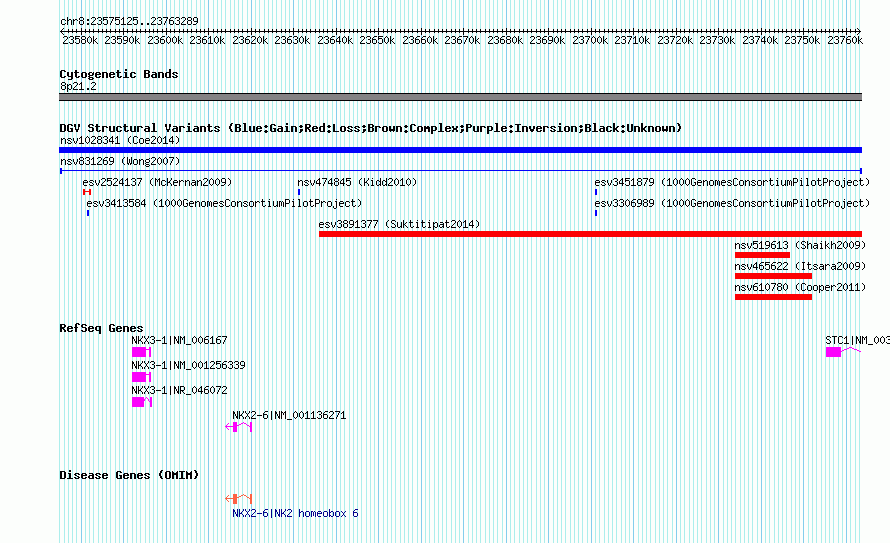The image size is (890, 543).
Task: Click the esv3891377 (Suktitipat2014) red loss bar
Action: coord(590,234)
